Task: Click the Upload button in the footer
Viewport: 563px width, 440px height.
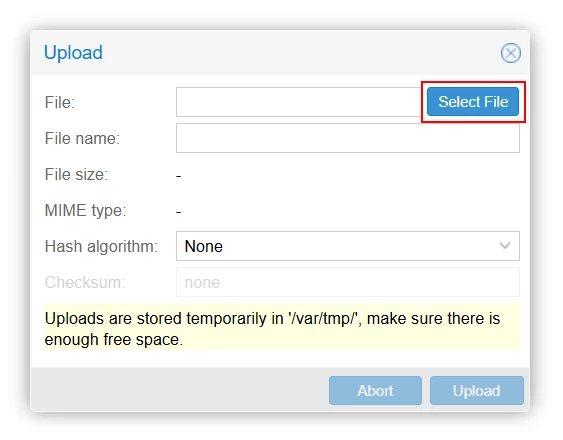Action: tap(476, 390)
